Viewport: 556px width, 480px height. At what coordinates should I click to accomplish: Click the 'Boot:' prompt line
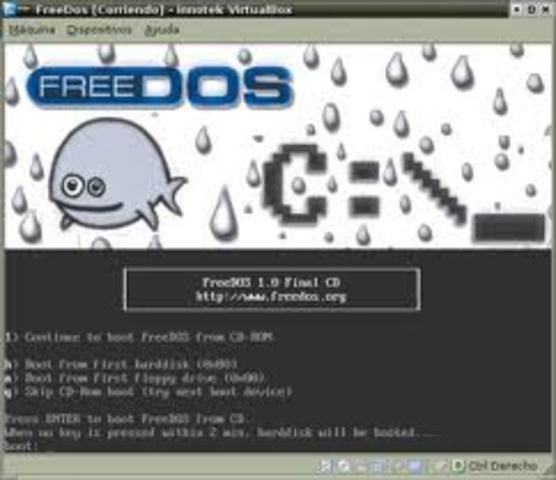(21, 446)
